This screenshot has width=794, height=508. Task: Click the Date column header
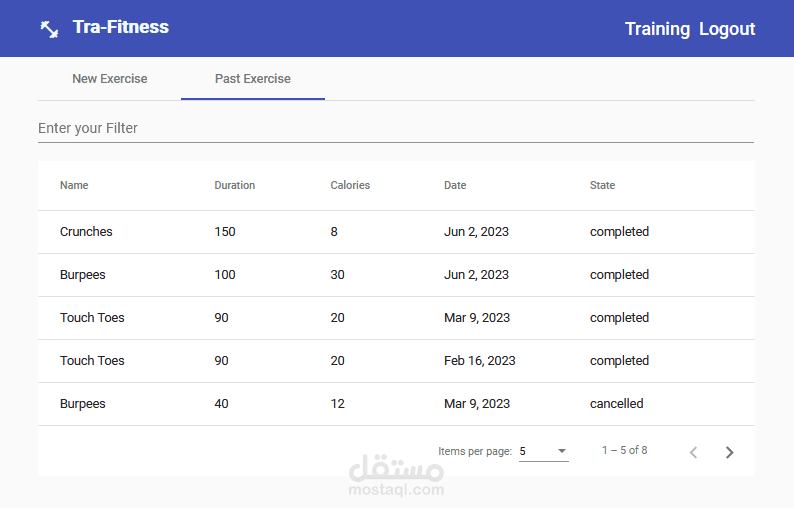455,185
